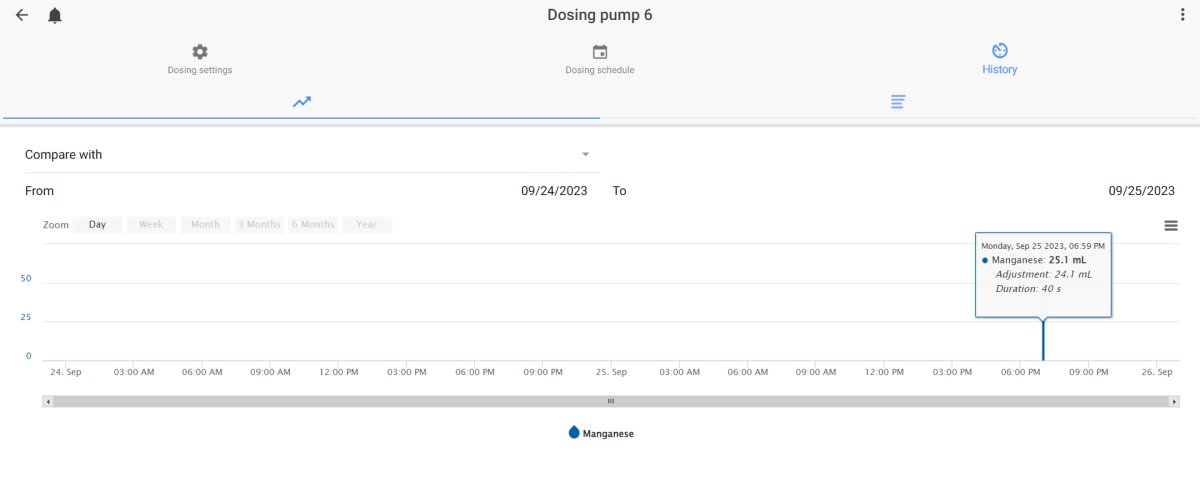
Task: Click the From label
Action: pyautogui.click(x=40, y=191)
